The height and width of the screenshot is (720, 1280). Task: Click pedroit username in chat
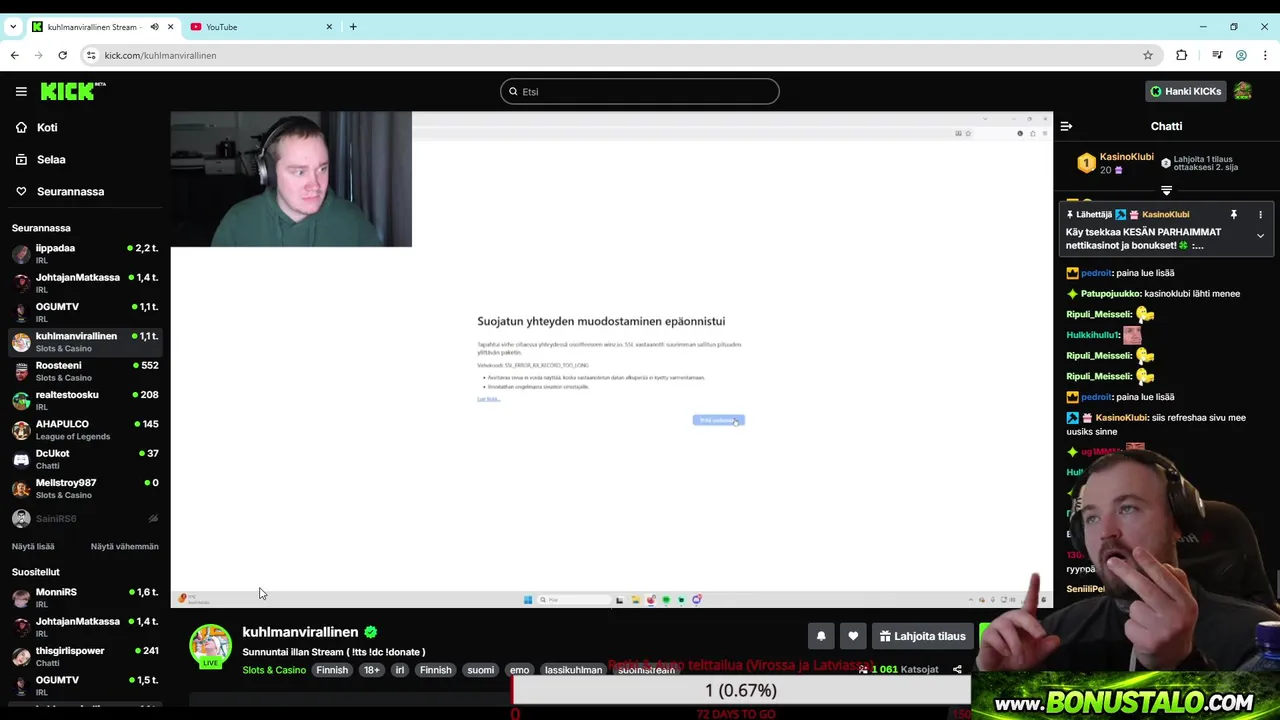pos(1097,273)
